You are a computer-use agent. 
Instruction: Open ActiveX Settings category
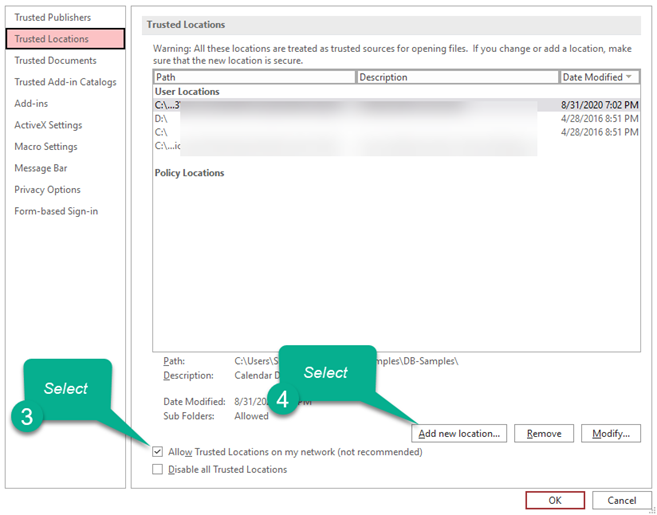[48, 125]
